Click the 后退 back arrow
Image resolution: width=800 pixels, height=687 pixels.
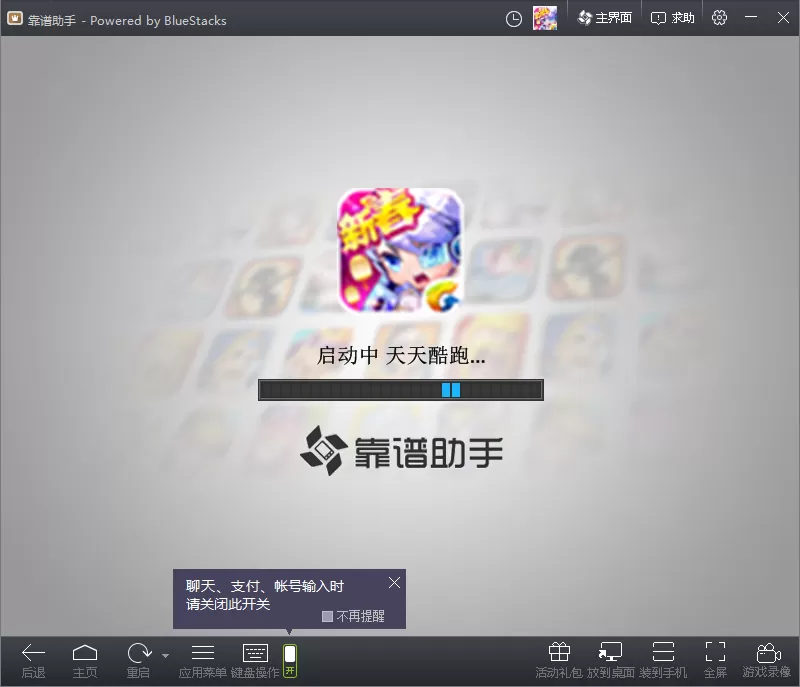pyautogui.click(x=34, y=660)
